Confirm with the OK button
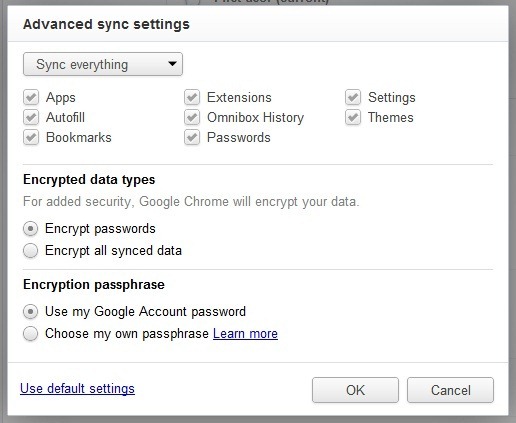Image resolution: width=516 pixels, height=423 pixels. (355, 390)
